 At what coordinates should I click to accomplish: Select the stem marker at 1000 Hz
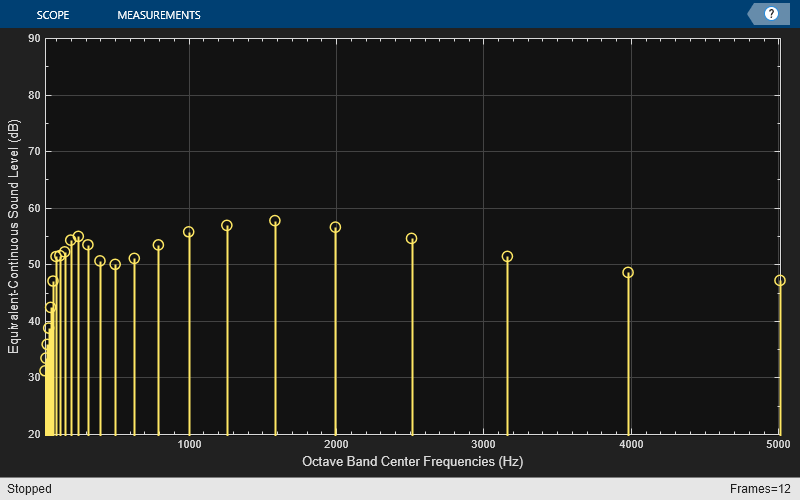(189, 232)
